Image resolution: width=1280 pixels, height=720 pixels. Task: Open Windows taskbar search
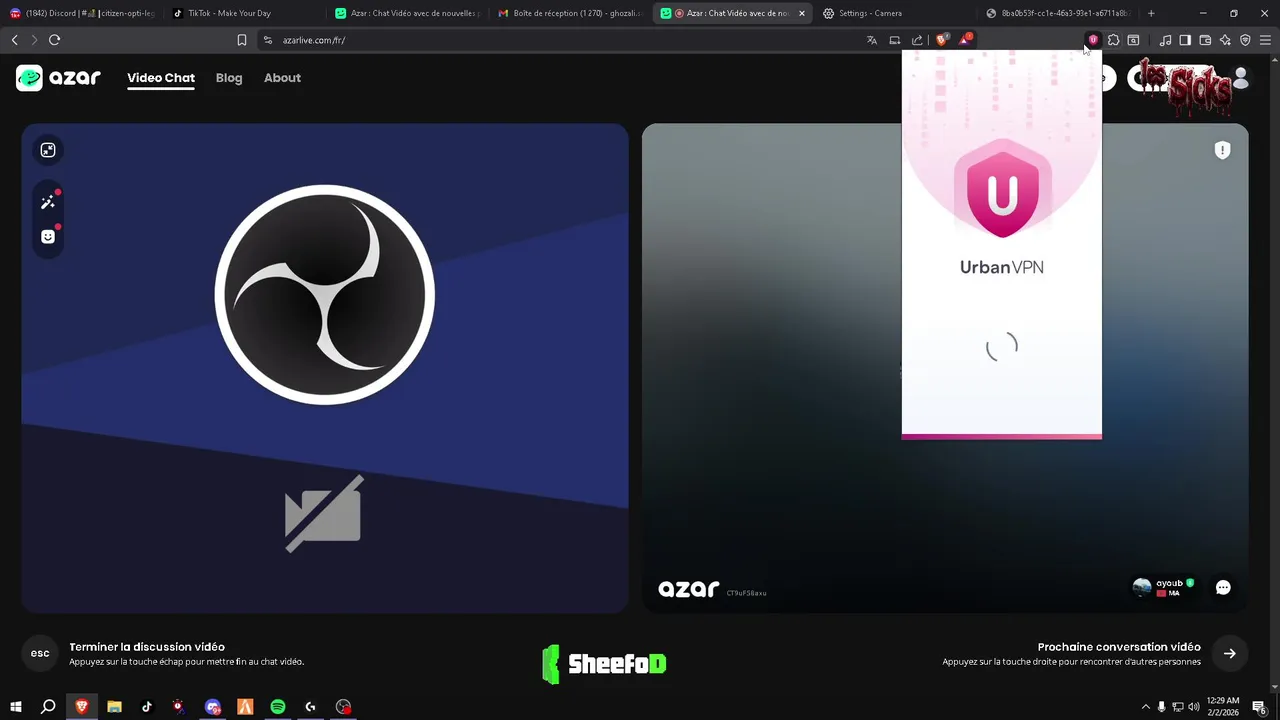click(x=48, y=707)
